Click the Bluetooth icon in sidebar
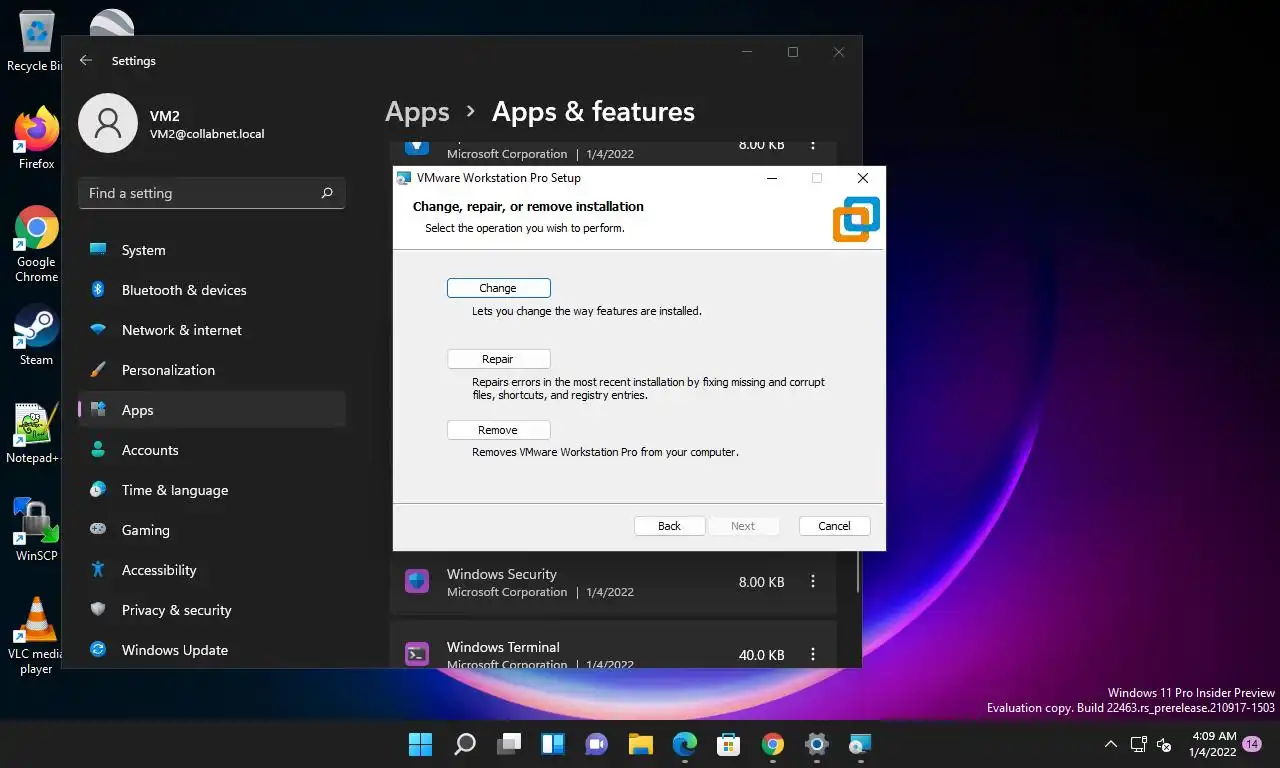 (98, 290)
